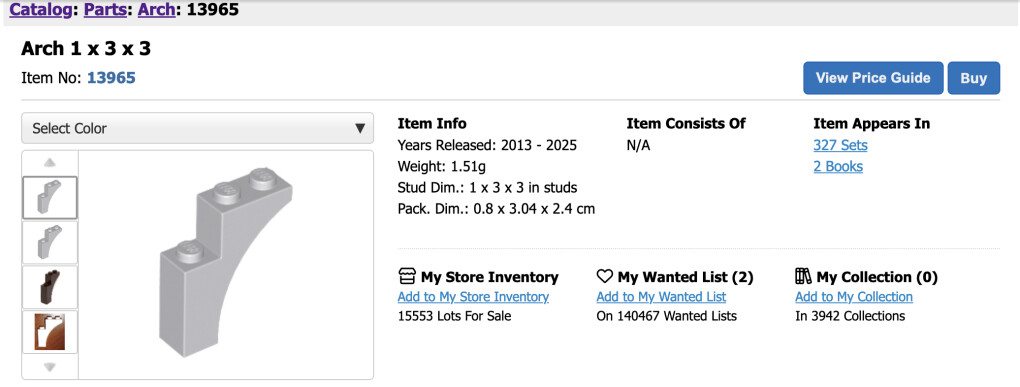The image size is (1020, 387).
Task: Go to the Parts breadcrumb
Action: point(106,10)
